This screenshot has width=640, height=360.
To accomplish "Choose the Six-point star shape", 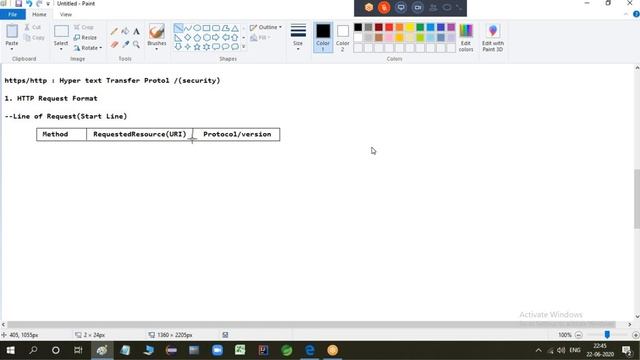I will point(207,47).
